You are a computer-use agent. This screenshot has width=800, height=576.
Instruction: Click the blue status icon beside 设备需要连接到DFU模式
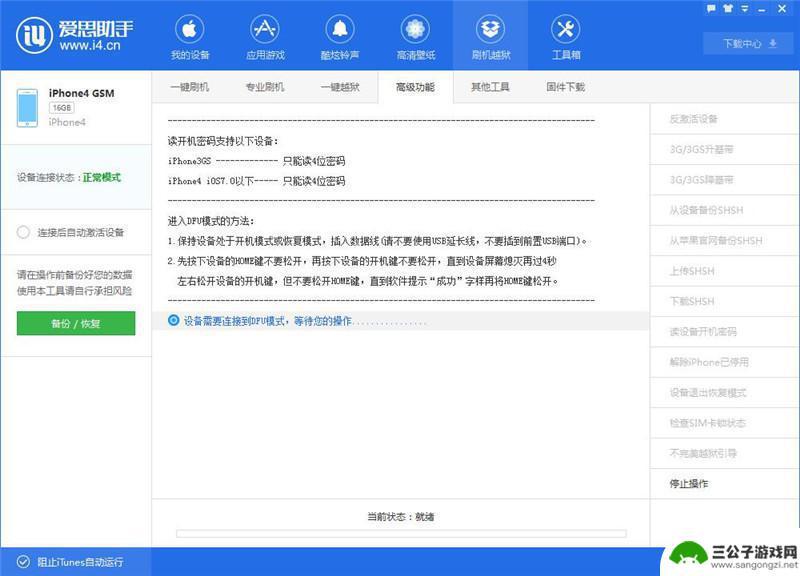173,320
